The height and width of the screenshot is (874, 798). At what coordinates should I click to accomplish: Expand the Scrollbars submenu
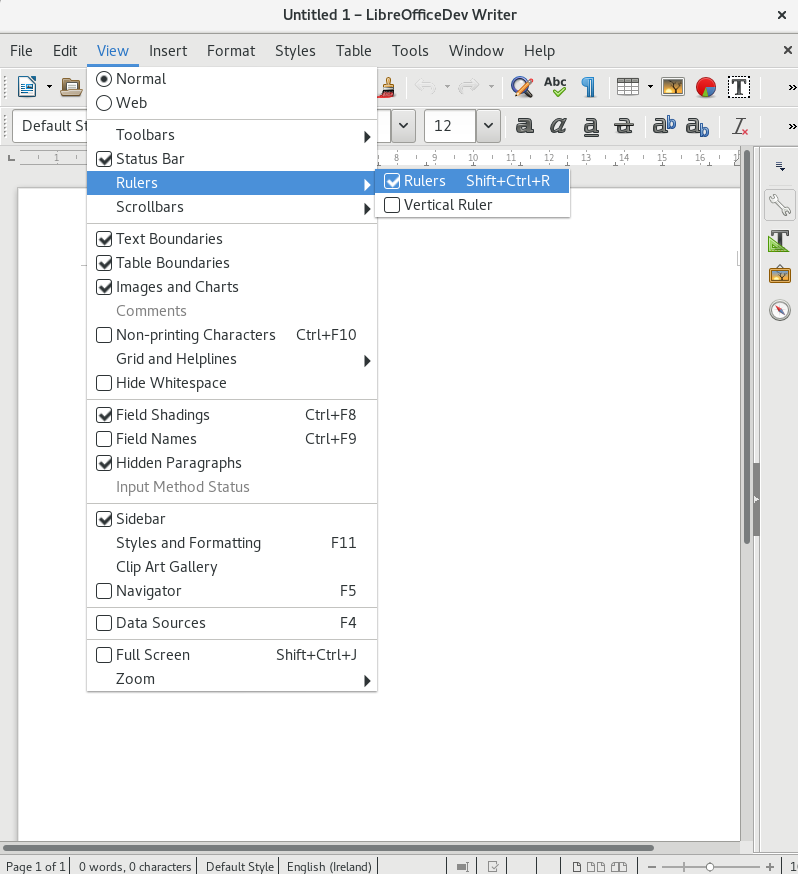point(231,207)
